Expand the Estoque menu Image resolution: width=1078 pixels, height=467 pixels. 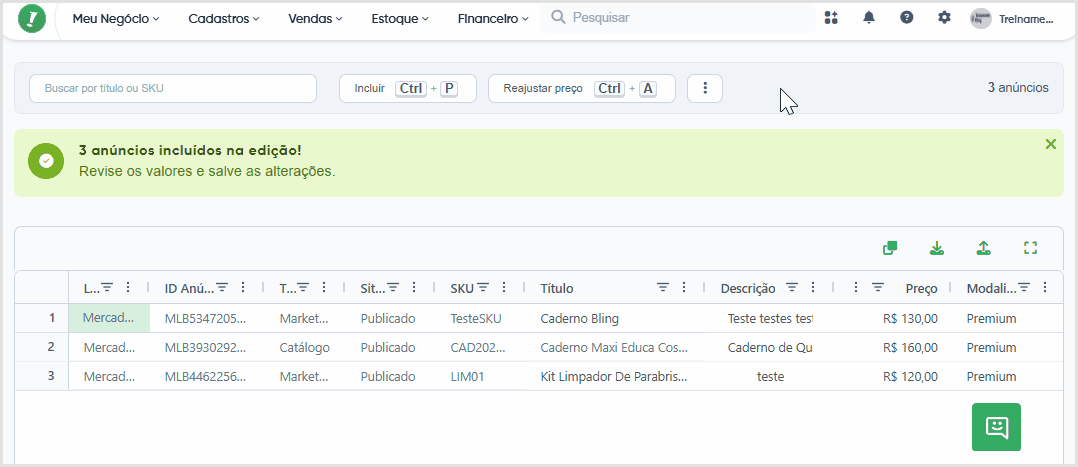pos(400,19)
